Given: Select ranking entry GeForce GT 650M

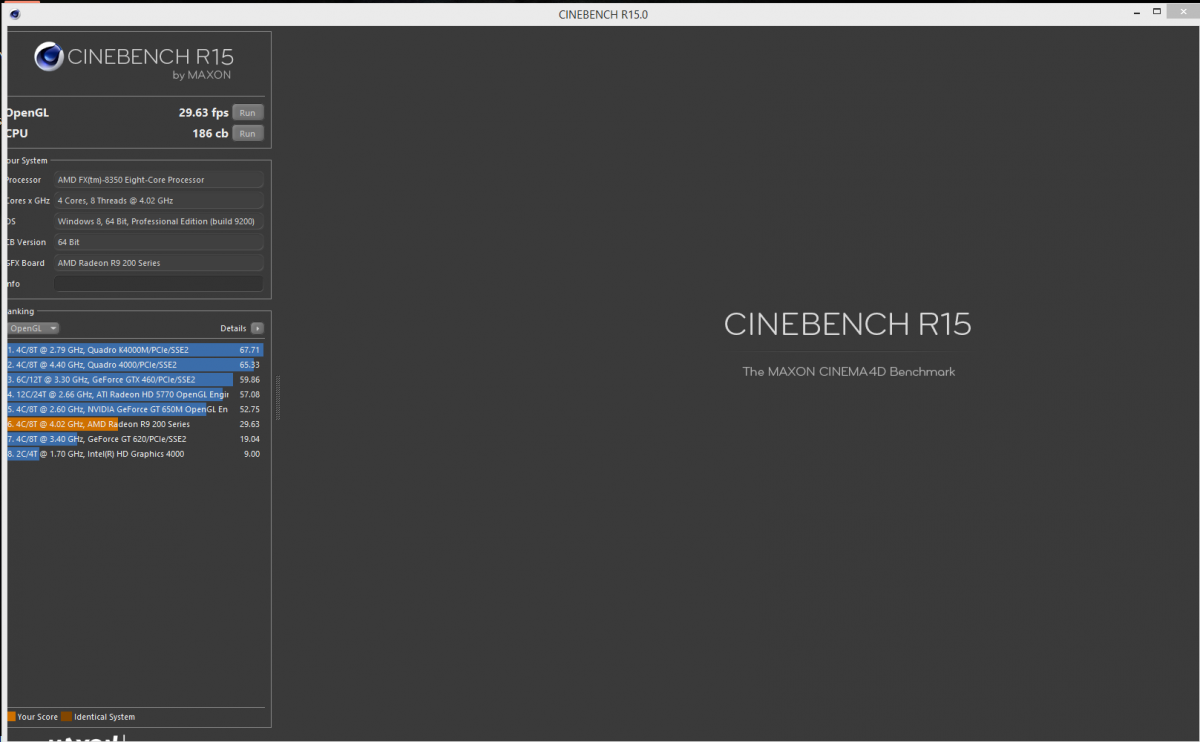Looking at the screenshot, I should tap(134, 409).
